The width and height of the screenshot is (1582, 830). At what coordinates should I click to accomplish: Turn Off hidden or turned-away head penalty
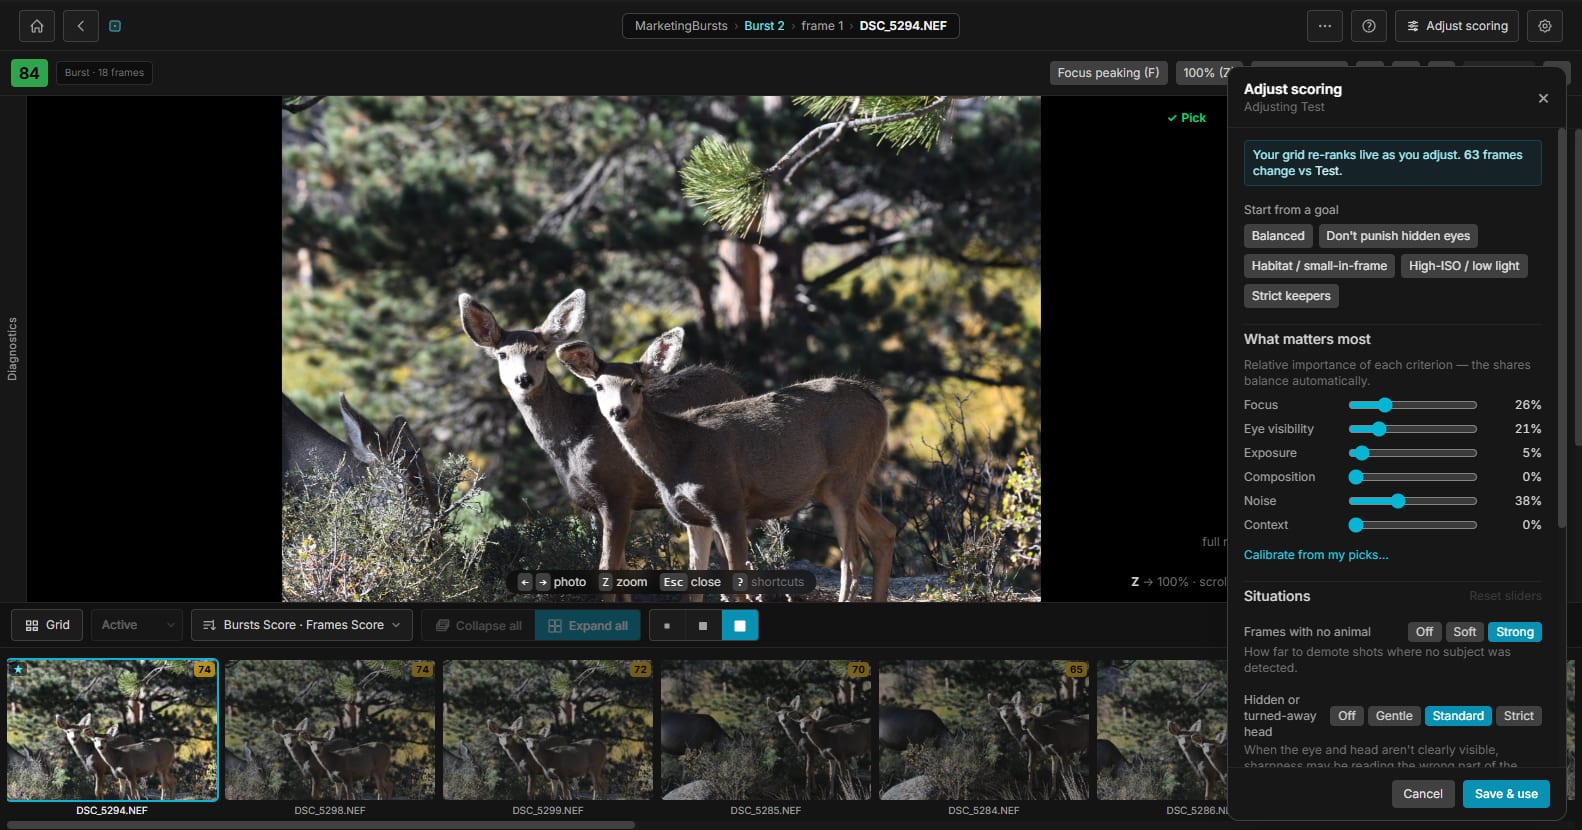pos(1347,716)
